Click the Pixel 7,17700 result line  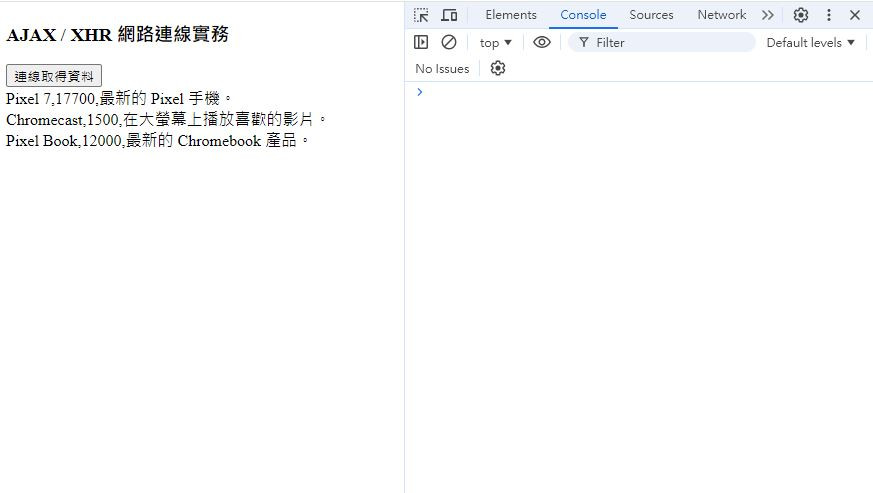(x=119, y=99)
